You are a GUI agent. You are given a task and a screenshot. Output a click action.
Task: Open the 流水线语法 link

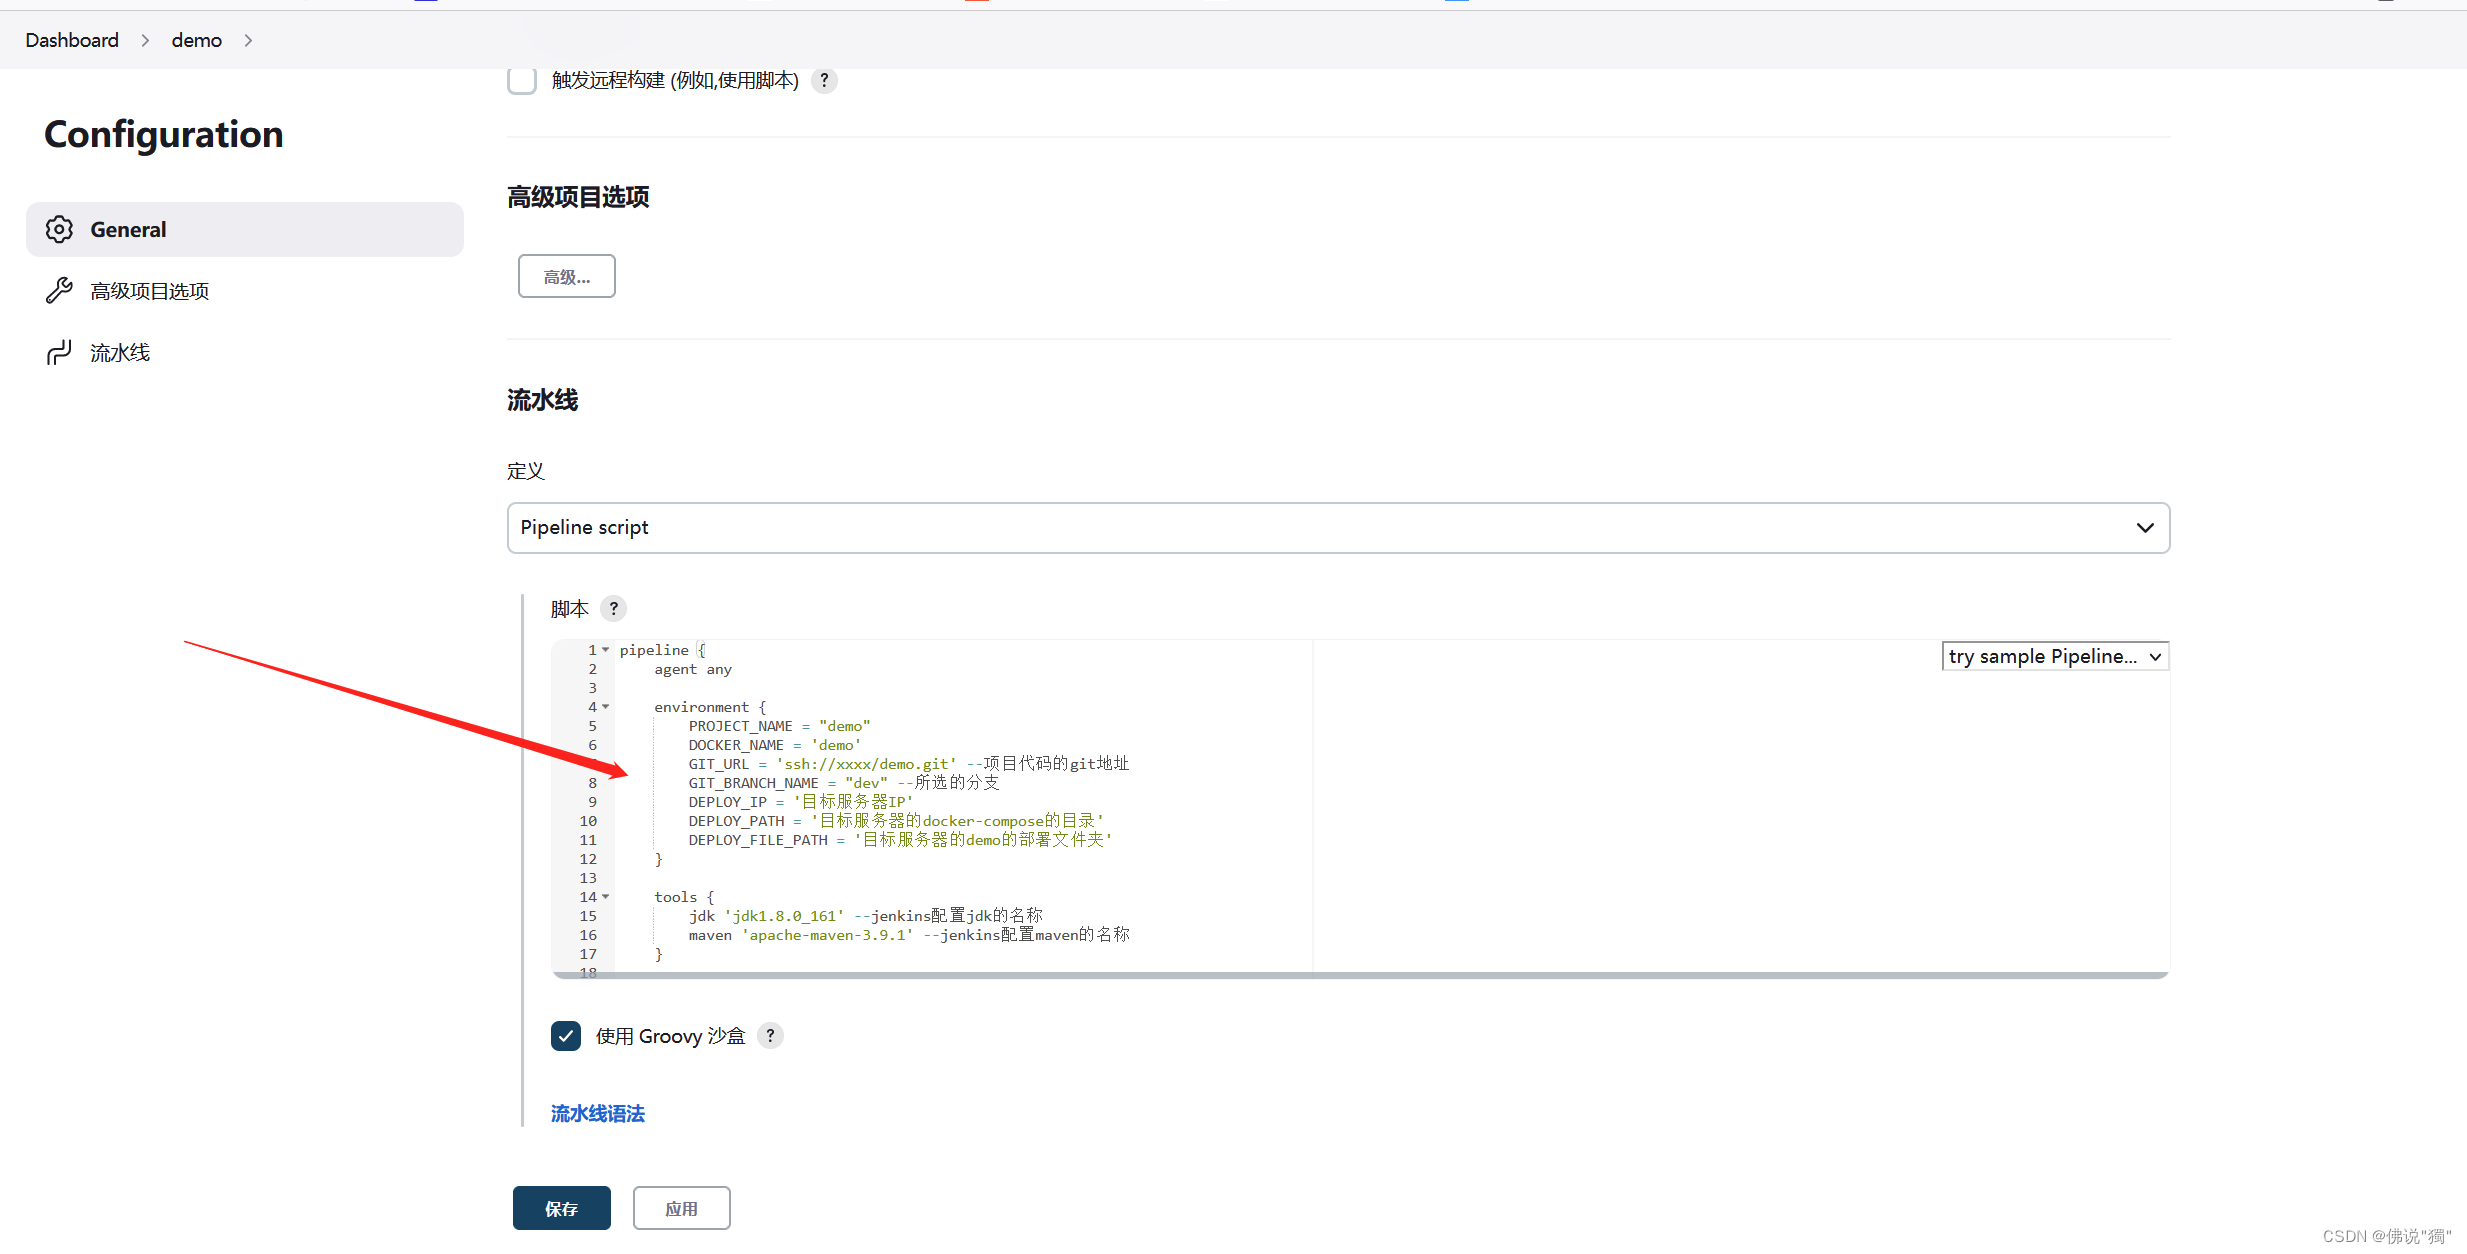[597, 1113]
